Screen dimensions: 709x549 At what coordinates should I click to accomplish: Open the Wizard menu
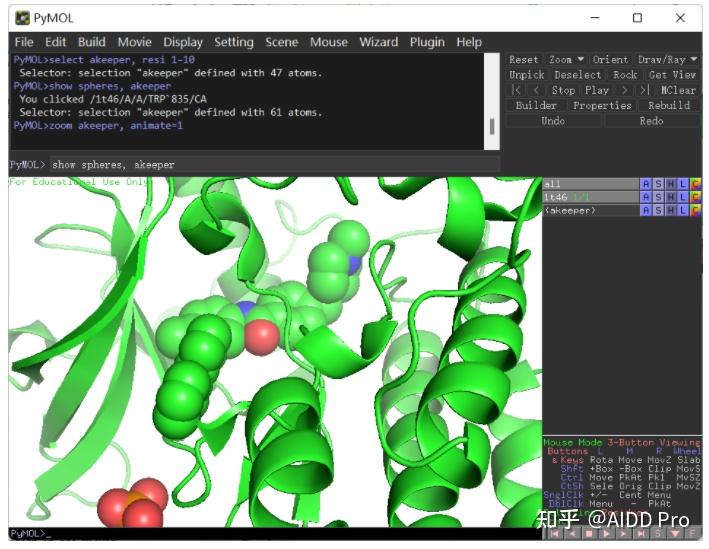[x=378, y=42]
